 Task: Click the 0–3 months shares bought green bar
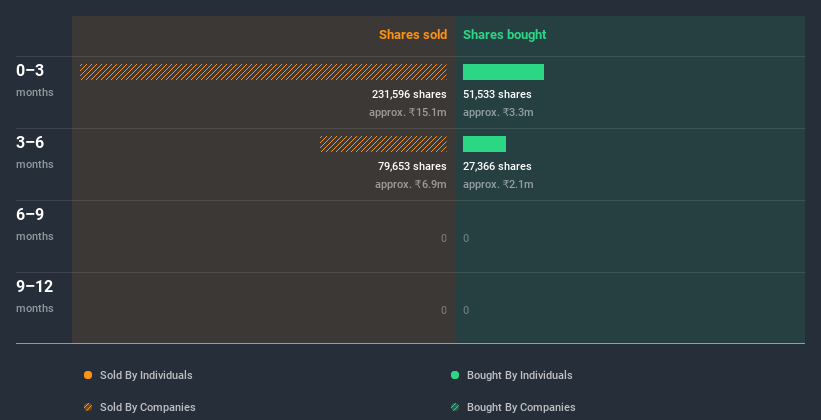coord(503,72)
